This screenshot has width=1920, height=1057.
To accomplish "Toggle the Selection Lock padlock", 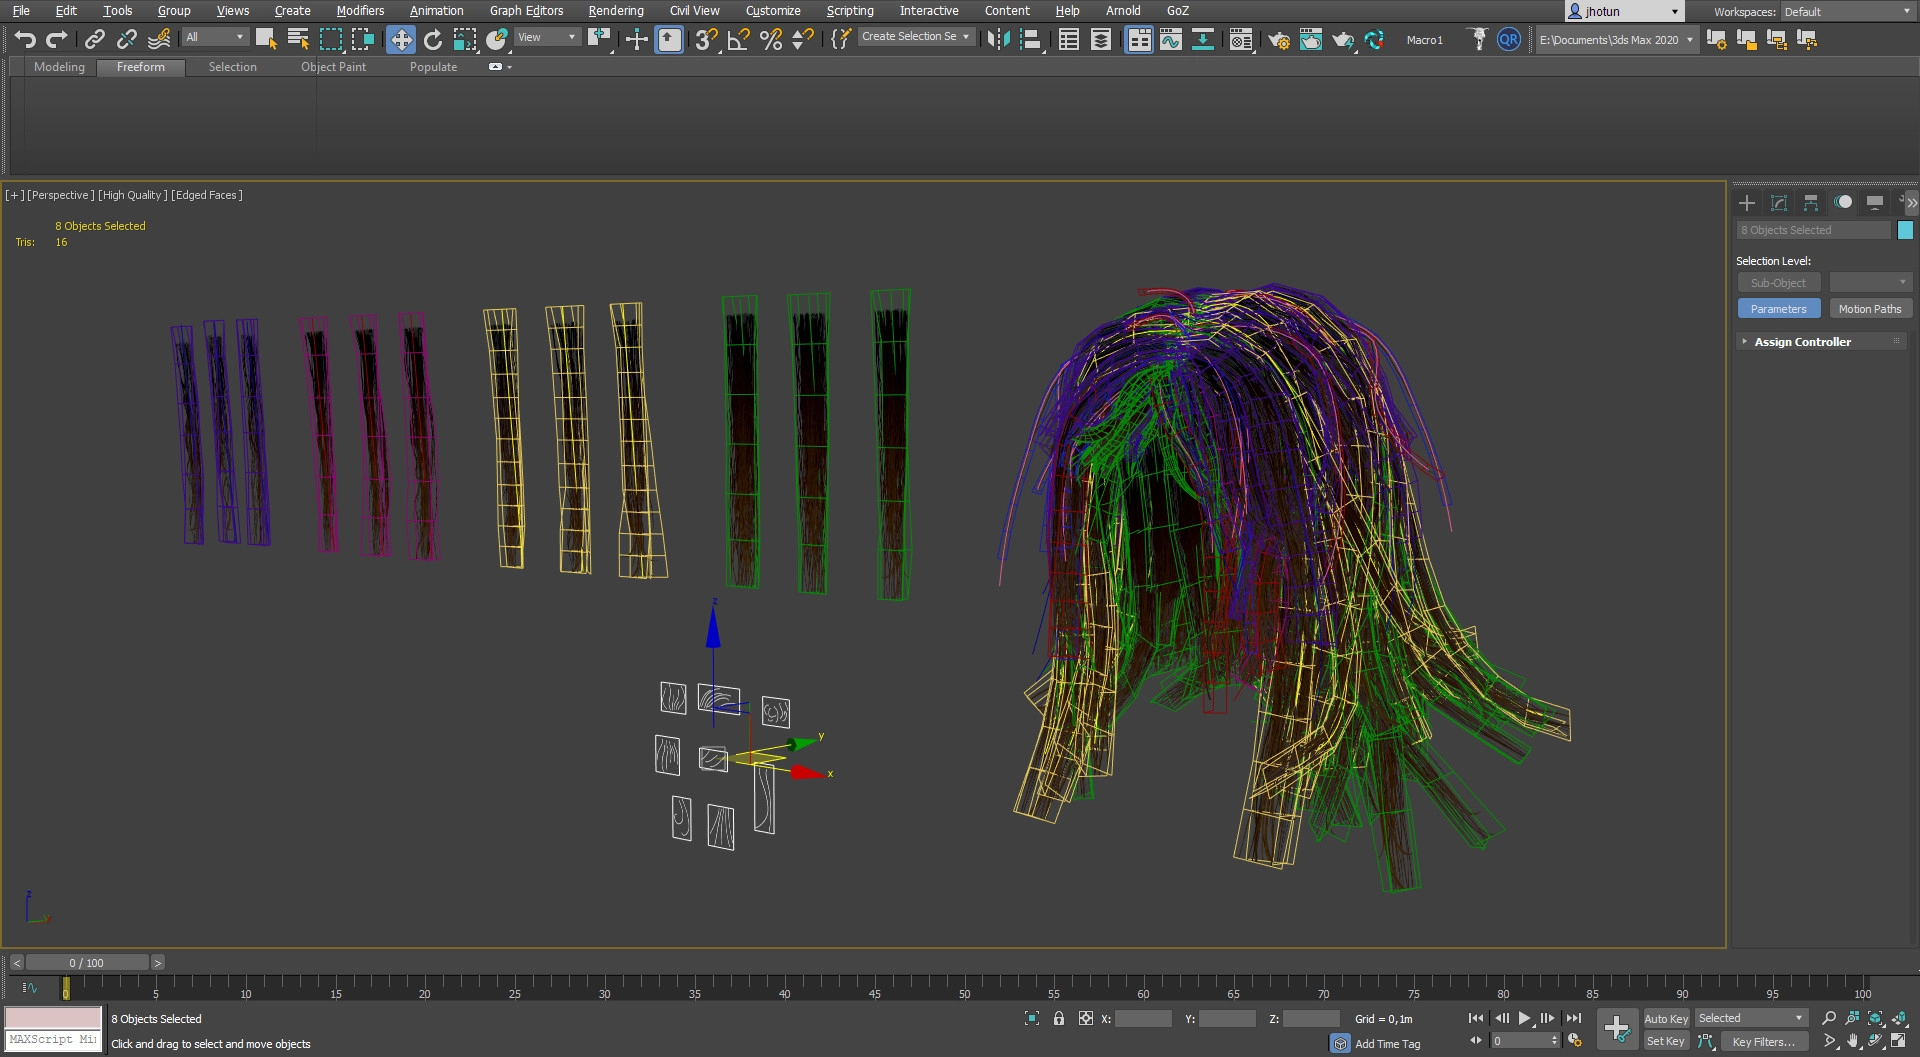I will [x=1059, y=1018].
